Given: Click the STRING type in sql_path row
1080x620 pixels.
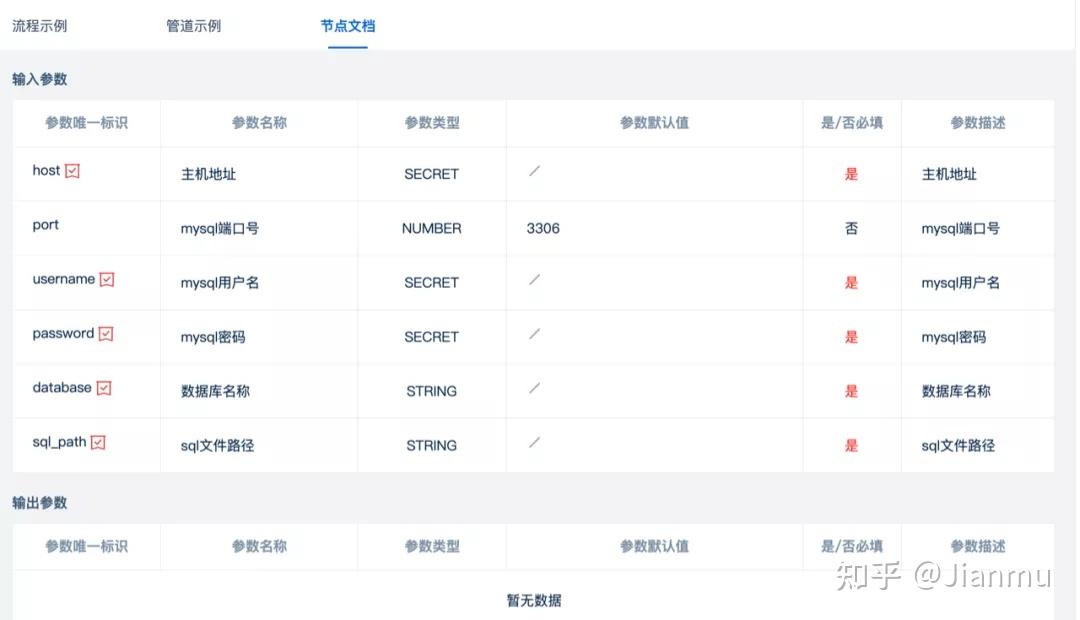Looking at the screenshot, I should pos(431,446).
